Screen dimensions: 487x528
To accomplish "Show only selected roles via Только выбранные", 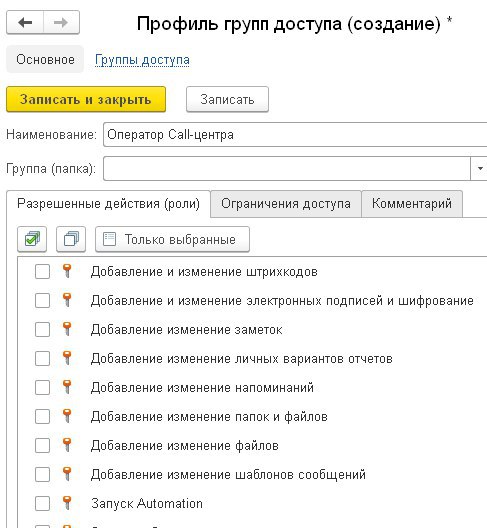I will pos(172,239).
